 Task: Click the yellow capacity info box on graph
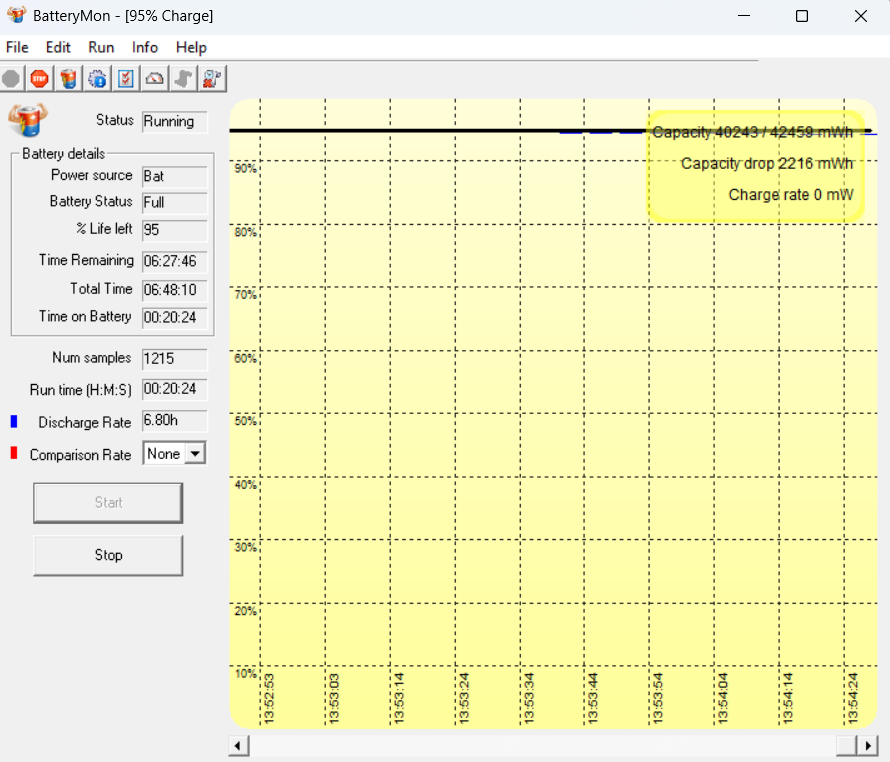coord(755,164)
